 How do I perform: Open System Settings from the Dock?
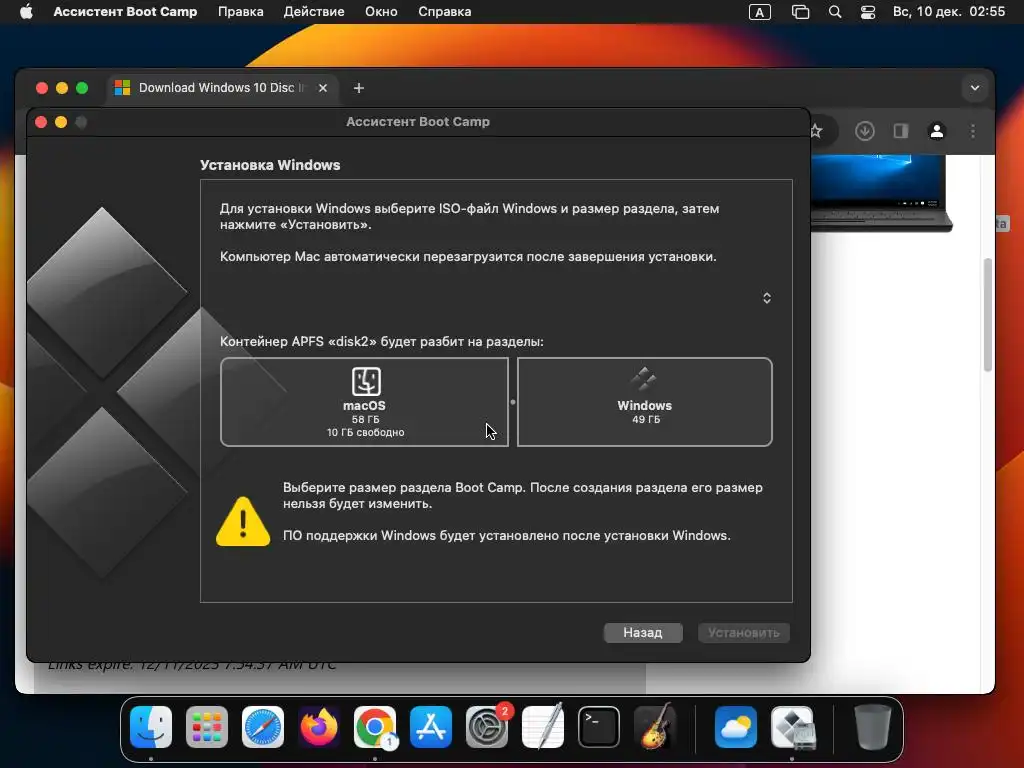pyautogui.click(x=487, y=726)
